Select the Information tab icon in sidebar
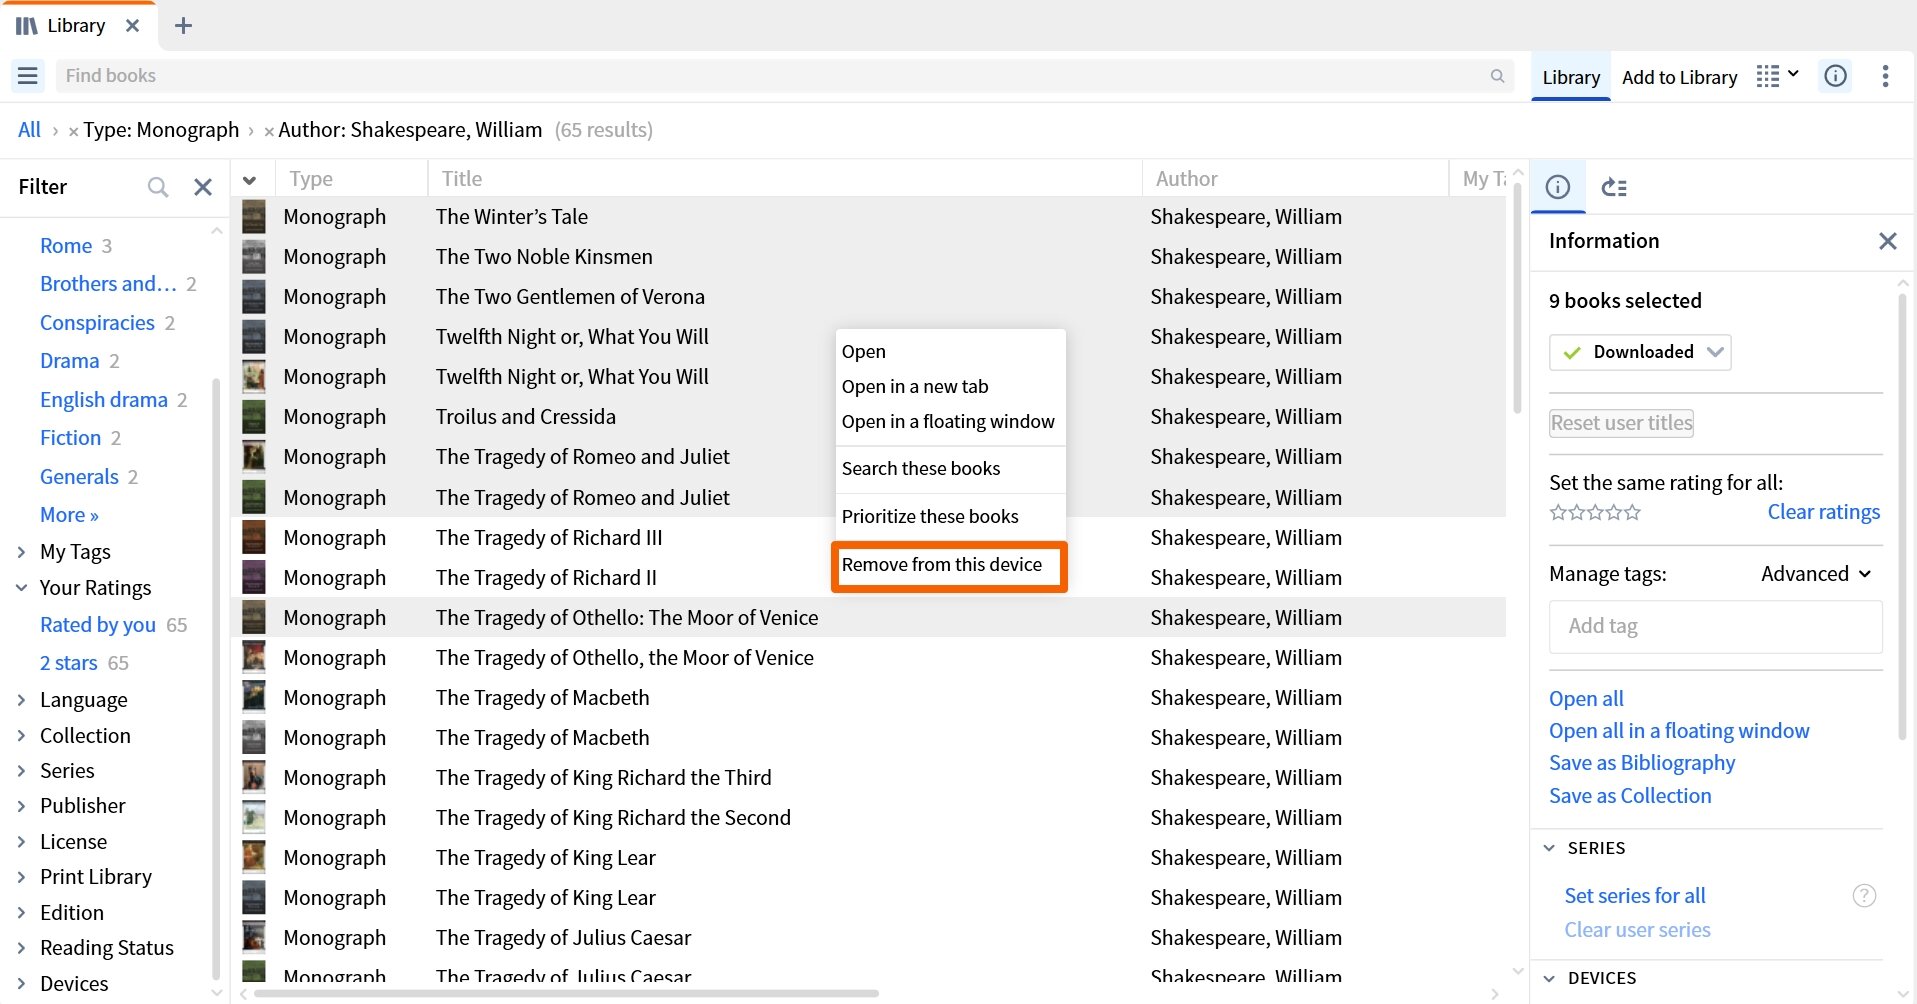 1558,187
